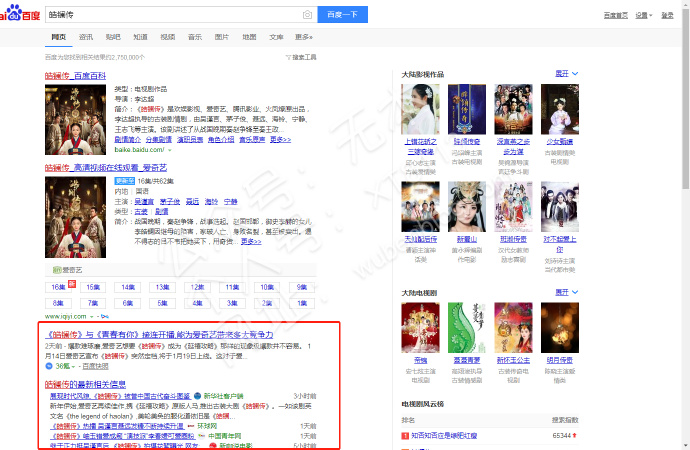Screen dimensions: 690x450
Task: Click the 新璧山 poster thumbnail
Action: [467, 207]
